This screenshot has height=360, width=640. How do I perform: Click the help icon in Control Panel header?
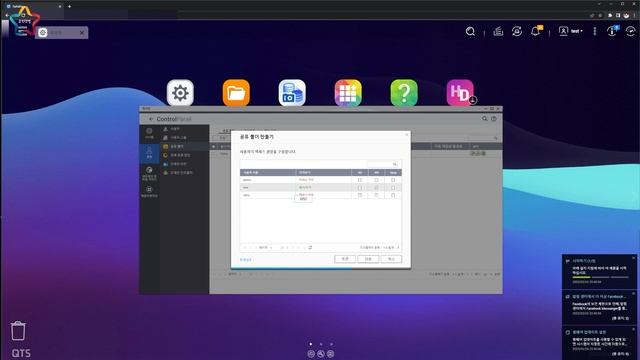coord(494,119)
